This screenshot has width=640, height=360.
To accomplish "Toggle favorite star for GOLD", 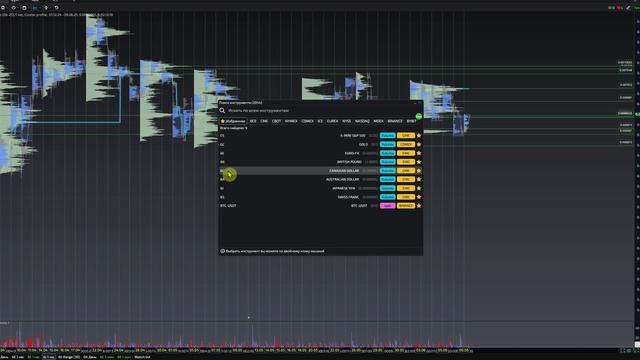I will click(419, 144).
